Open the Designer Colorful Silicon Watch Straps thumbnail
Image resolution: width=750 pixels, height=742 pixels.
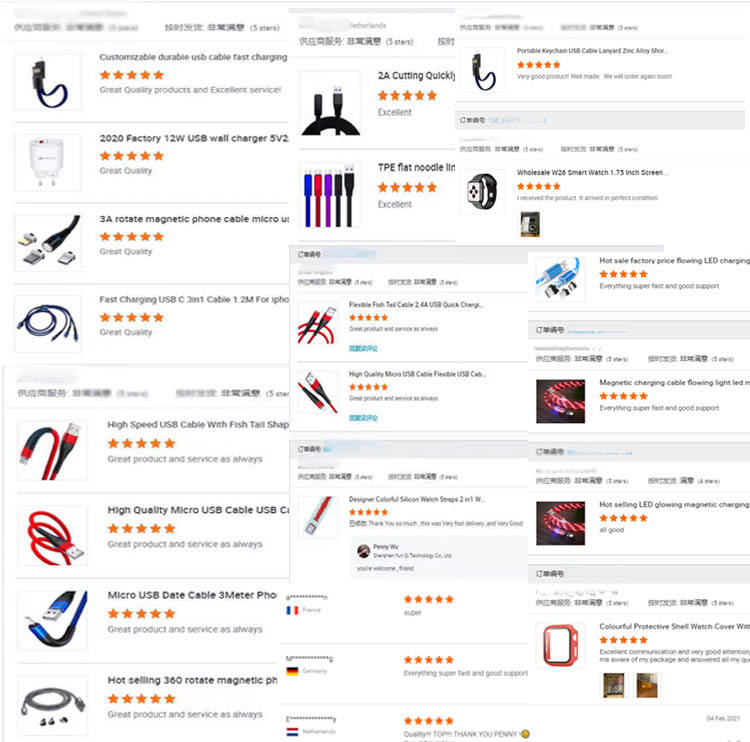tap(318, 518)
